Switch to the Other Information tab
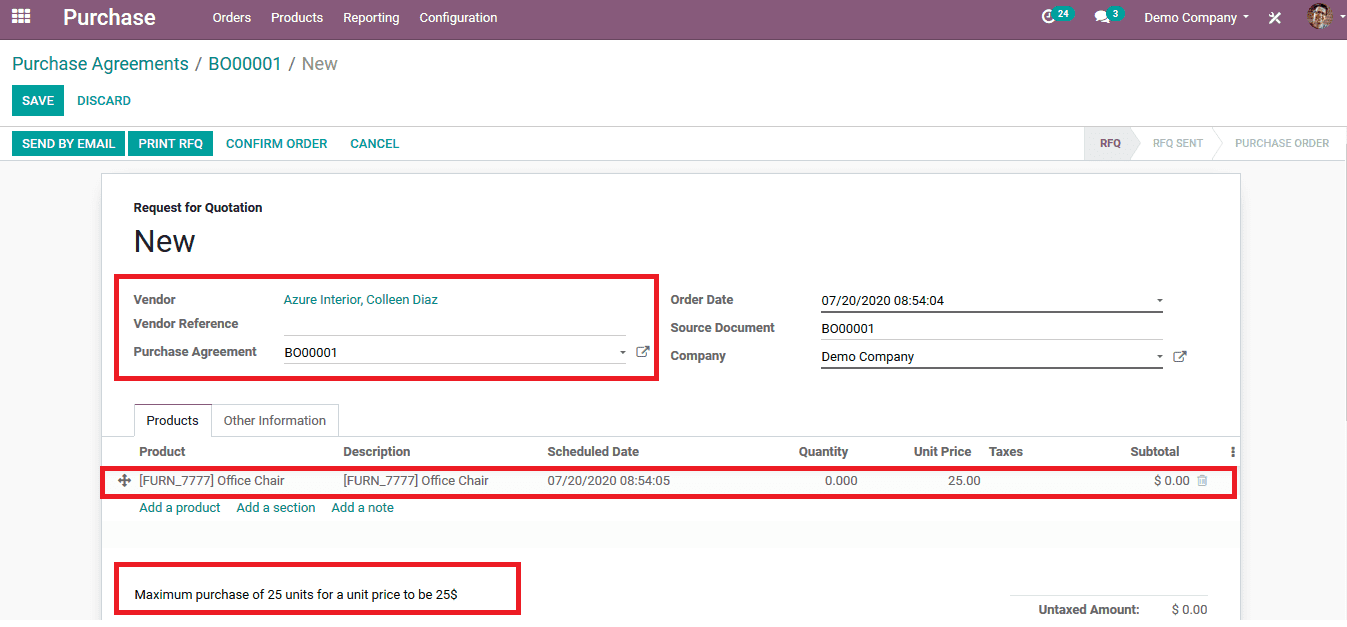Viewport: 1347px width, 627px height. click(x=275, y=421)
